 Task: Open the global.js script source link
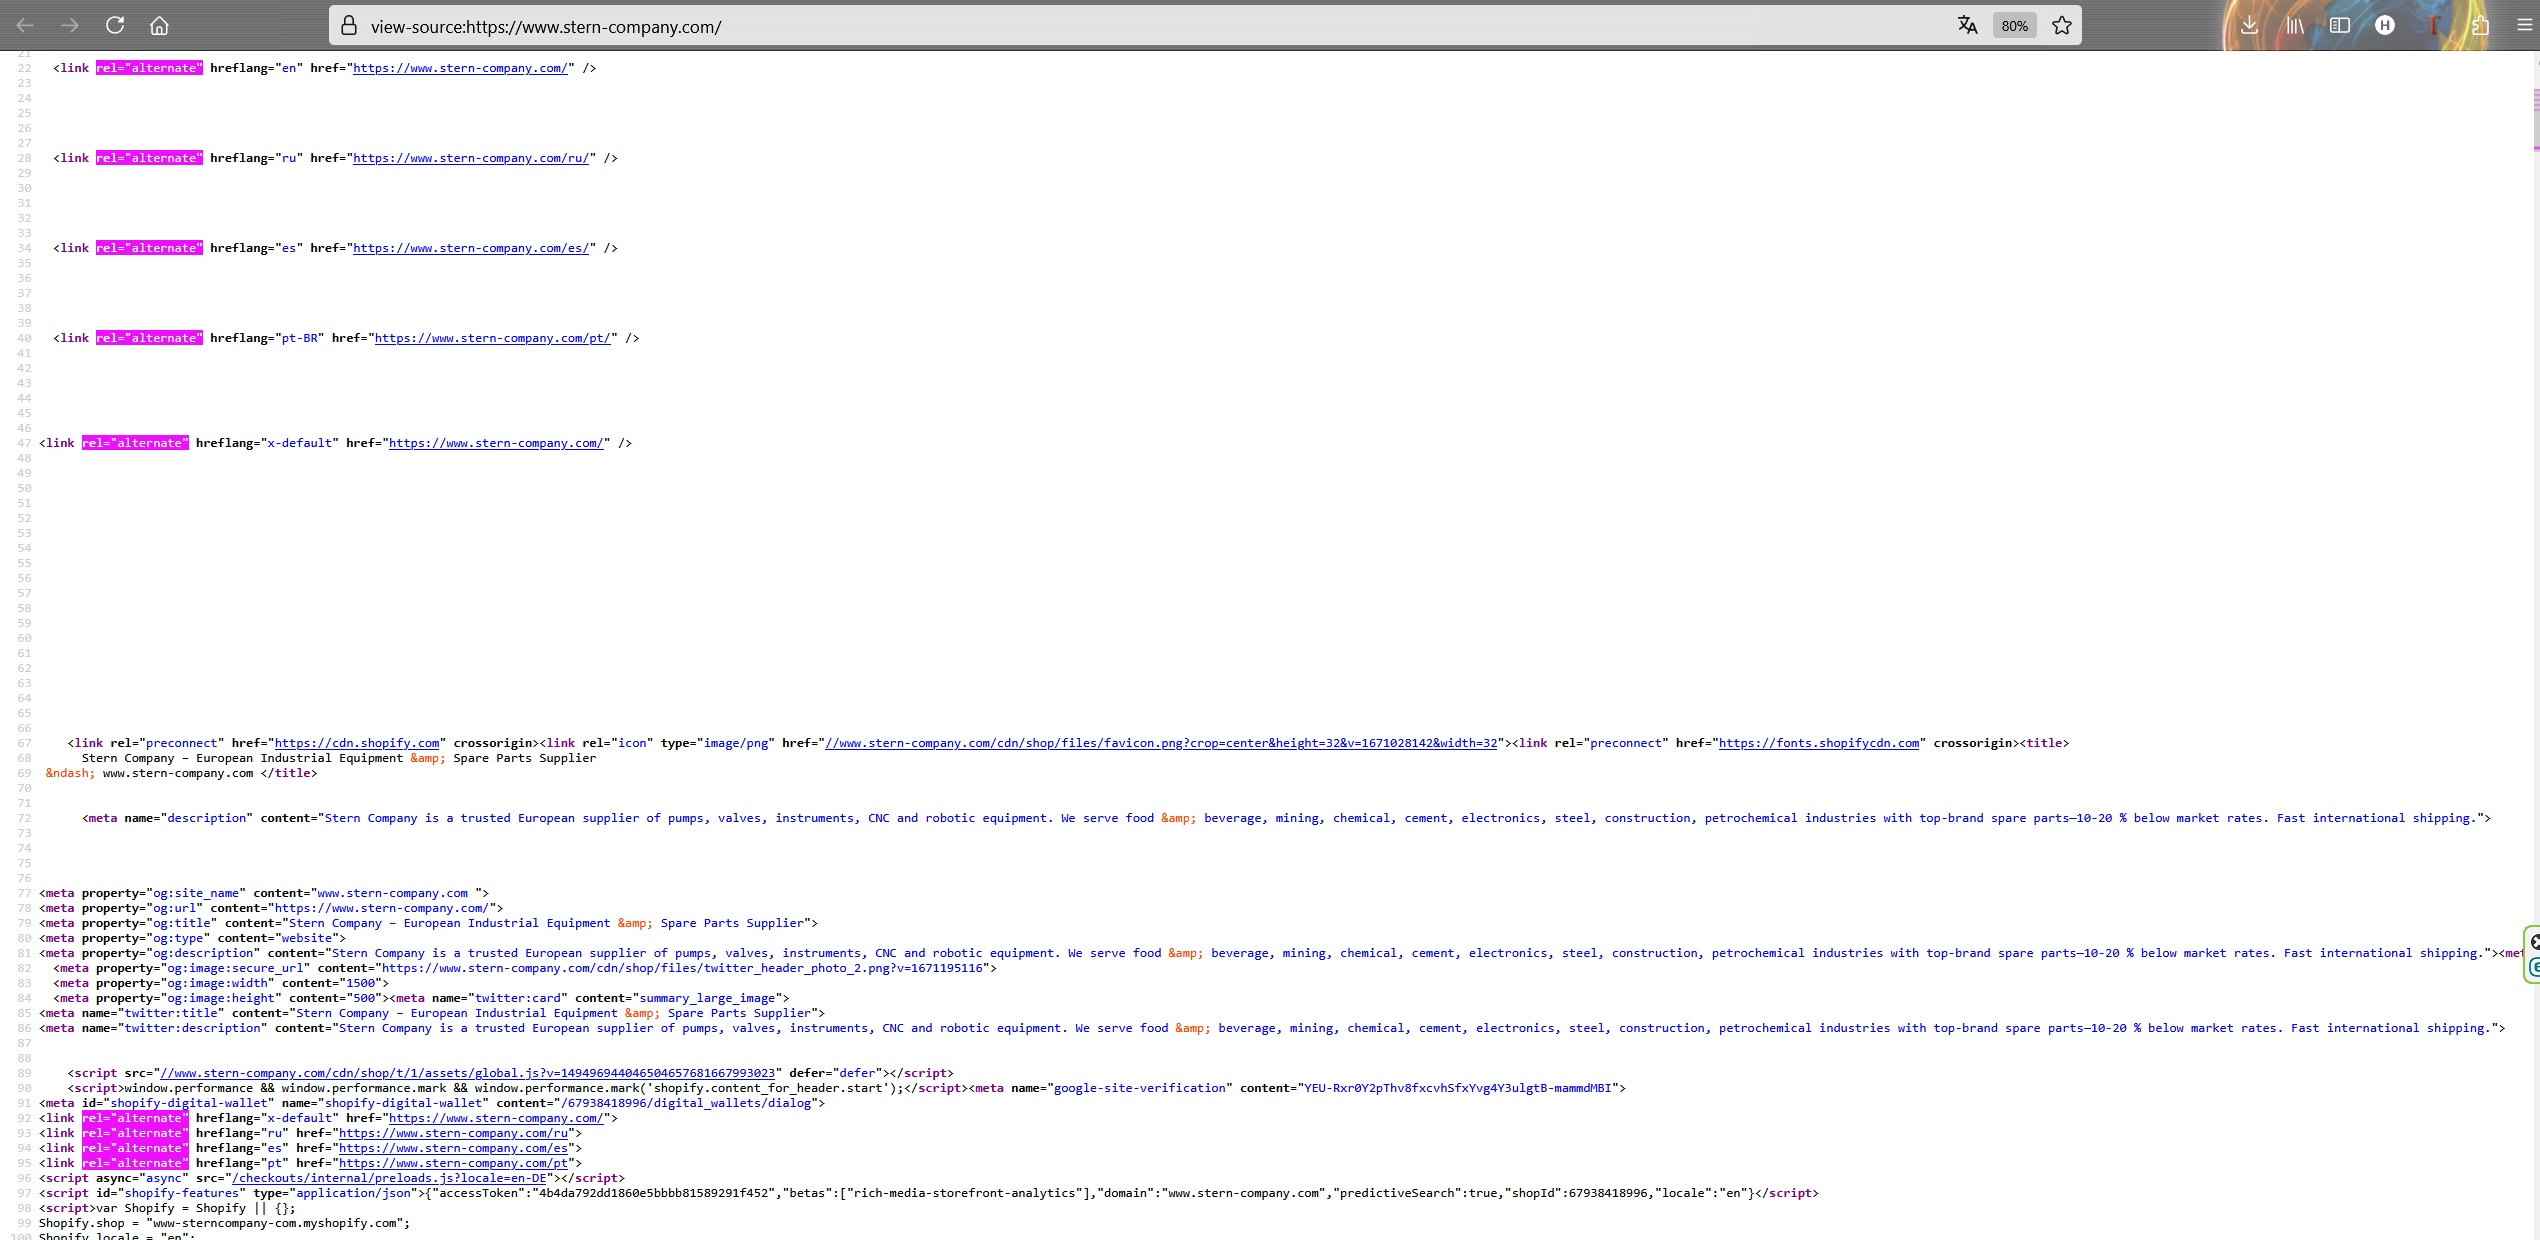467,1073
